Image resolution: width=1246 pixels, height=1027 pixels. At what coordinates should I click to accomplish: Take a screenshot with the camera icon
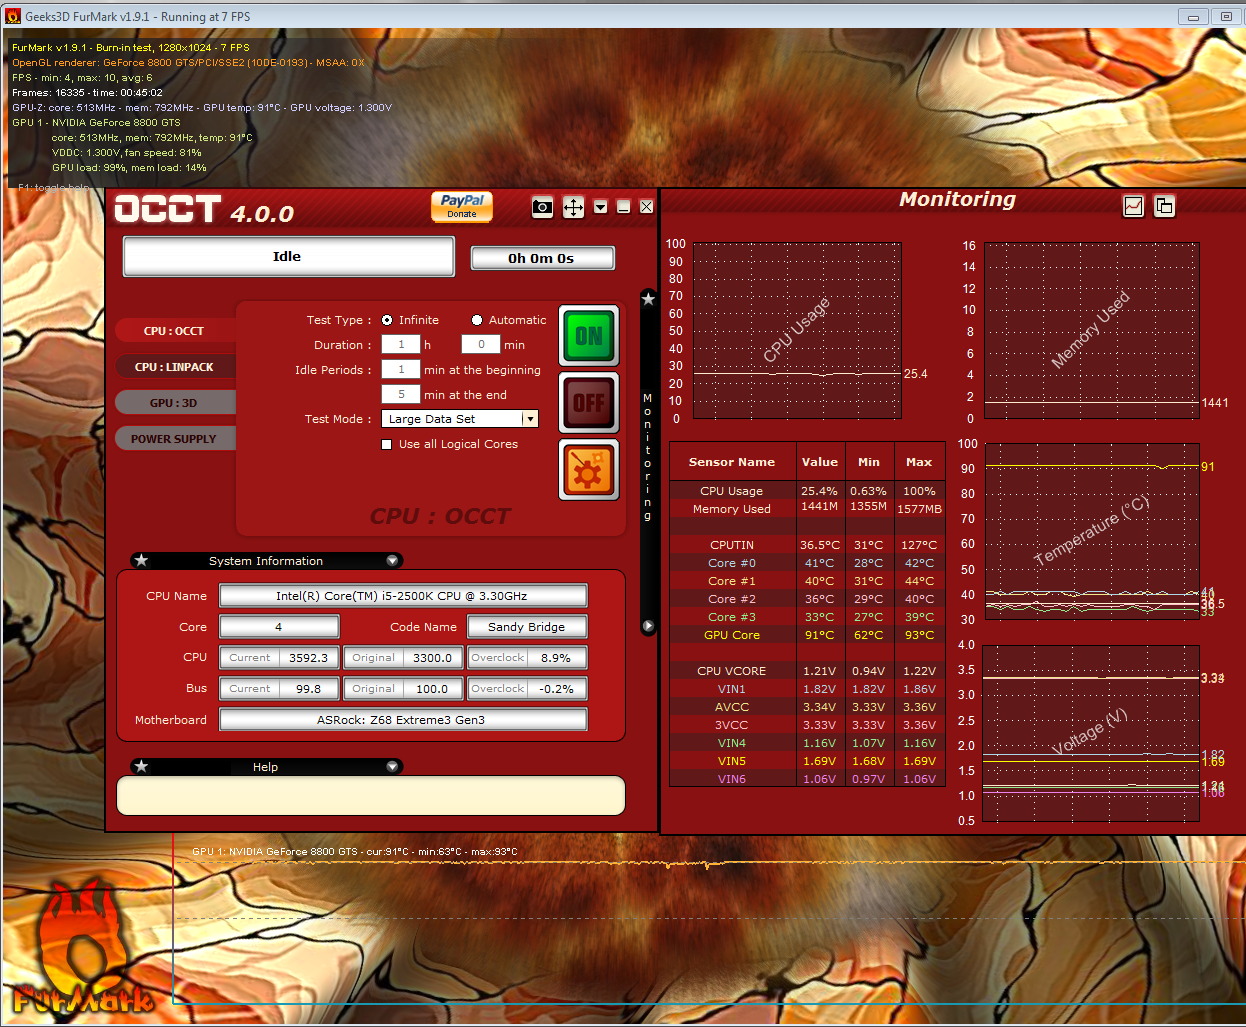542,207
